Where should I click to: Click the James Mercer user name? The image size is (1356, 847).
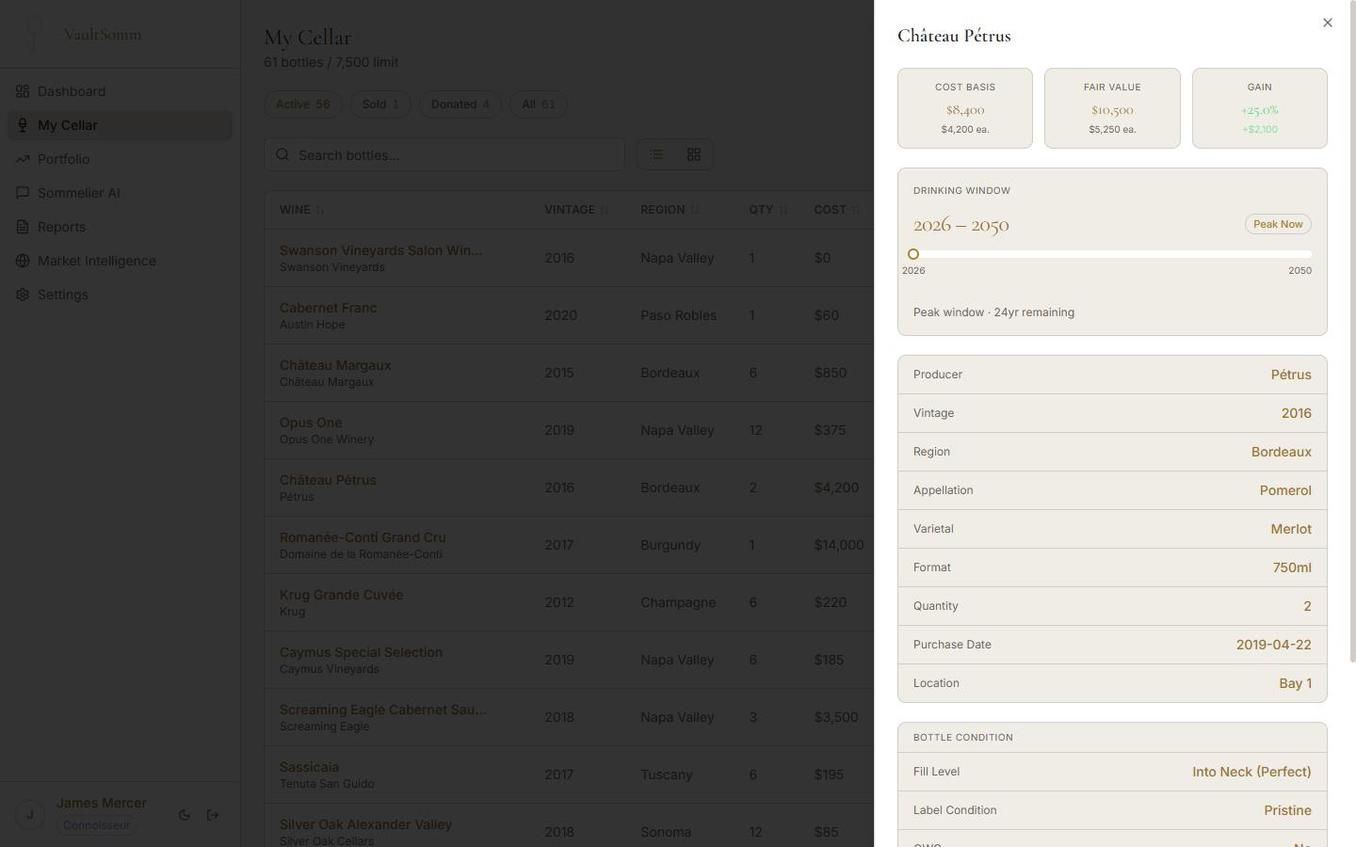click(101, 803)
